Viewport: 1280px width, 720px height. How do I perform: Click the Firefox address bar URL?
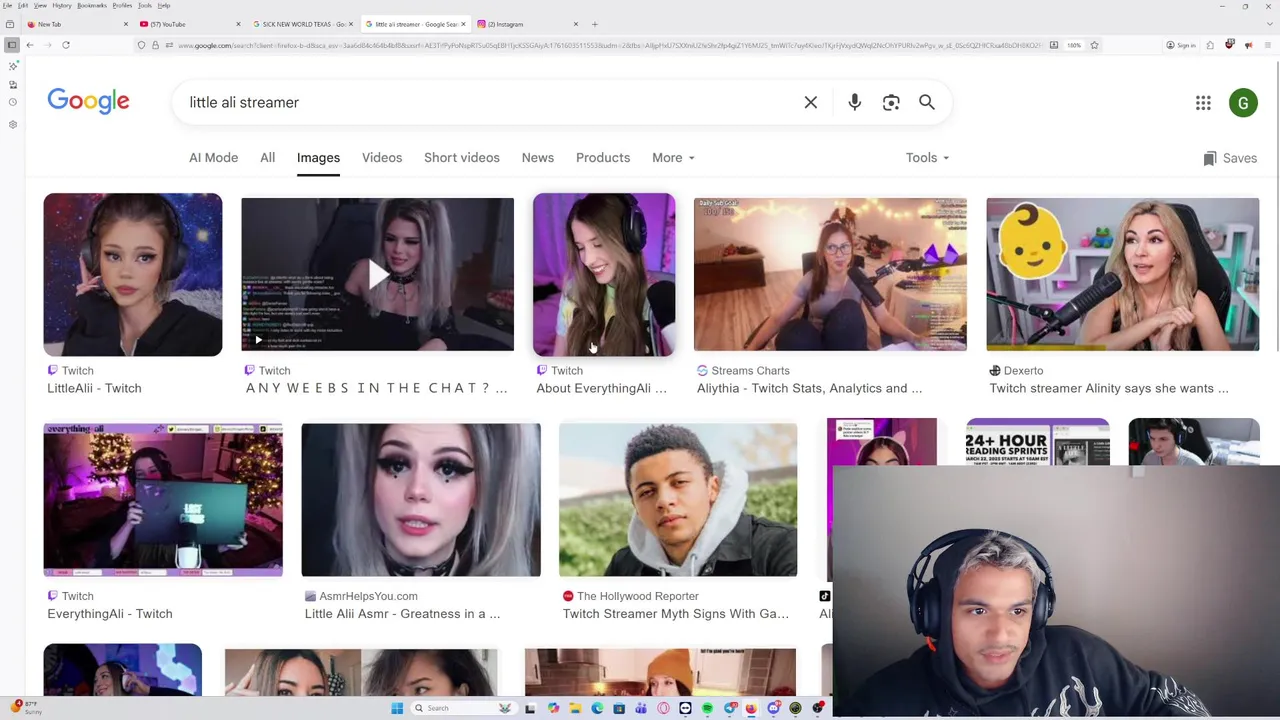click(x=610, y=45)
